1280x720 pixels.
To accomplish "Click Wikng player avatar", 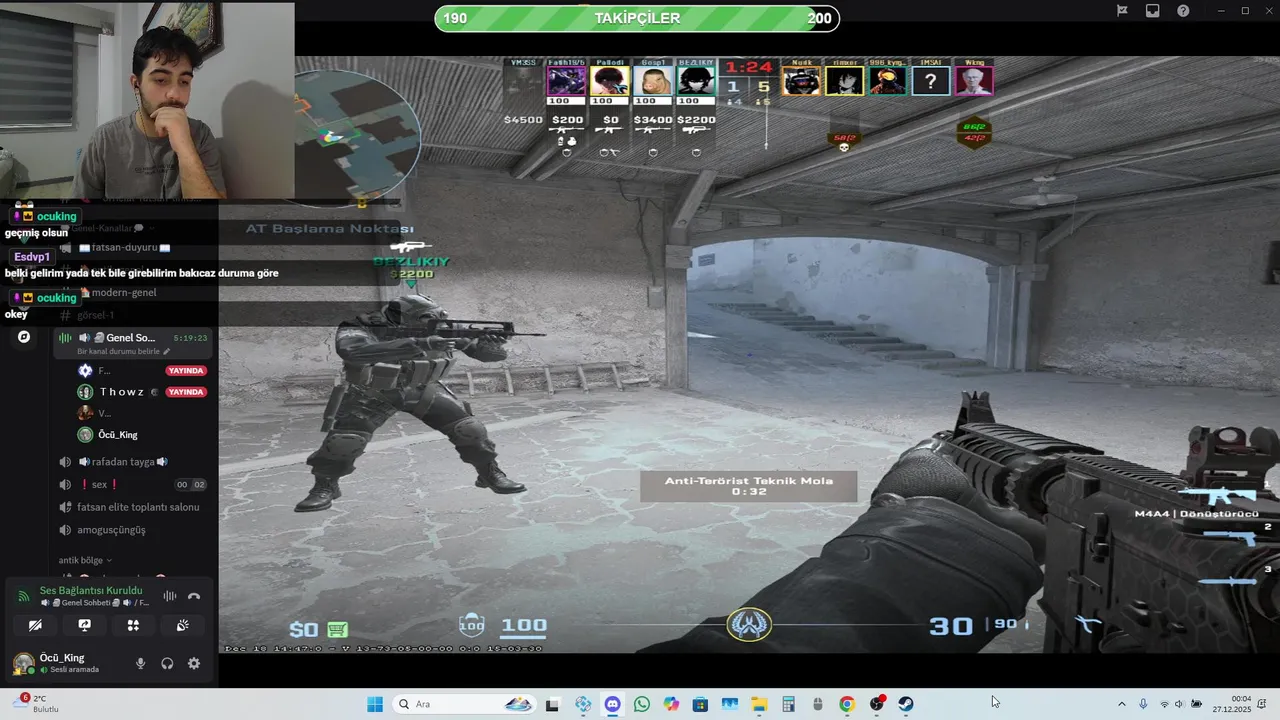I will (x=973, y=80).
